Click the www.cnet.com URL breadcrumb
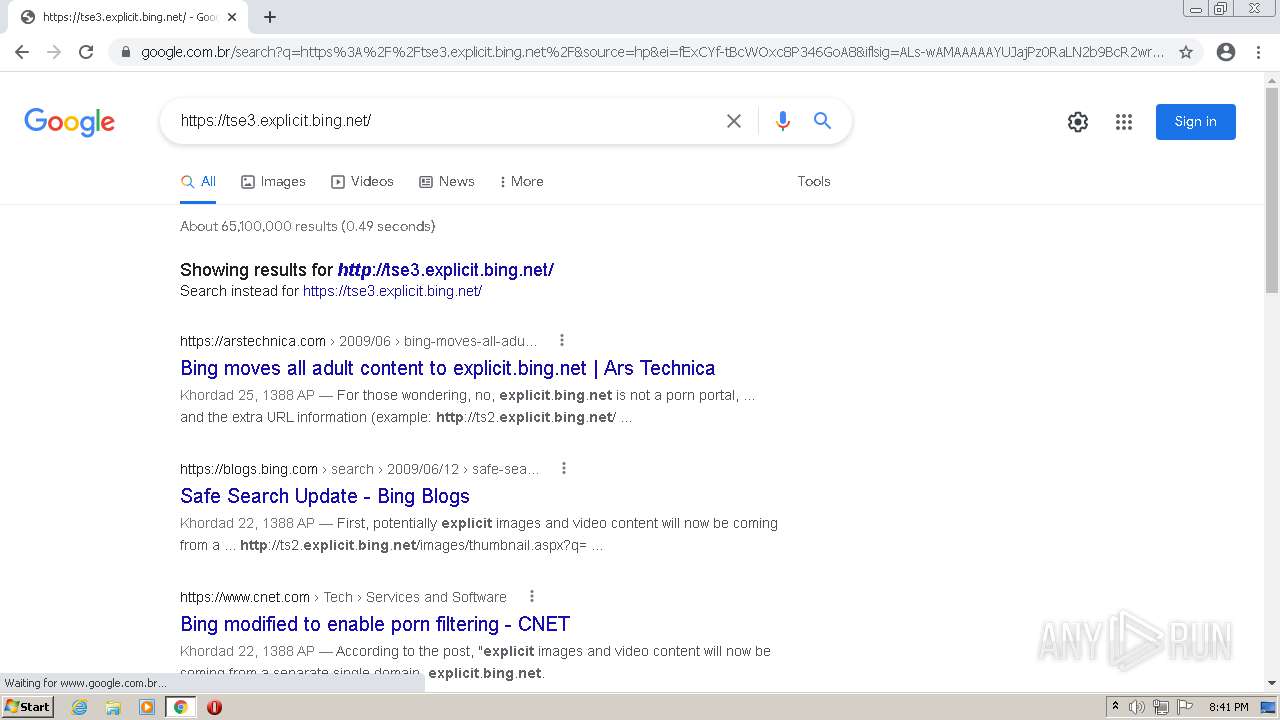The width and height of the screenshot is (1280, 720). (x=343, y=597)
